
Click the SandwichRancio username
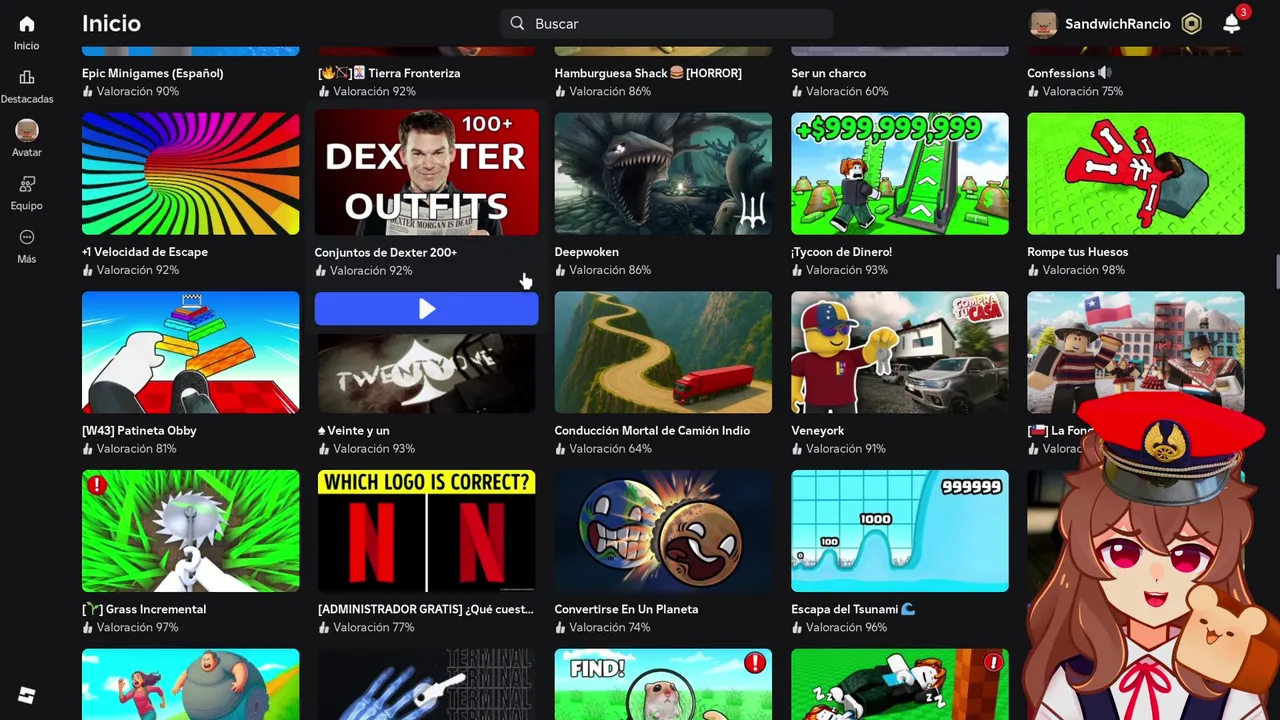tap(1117, 24)
